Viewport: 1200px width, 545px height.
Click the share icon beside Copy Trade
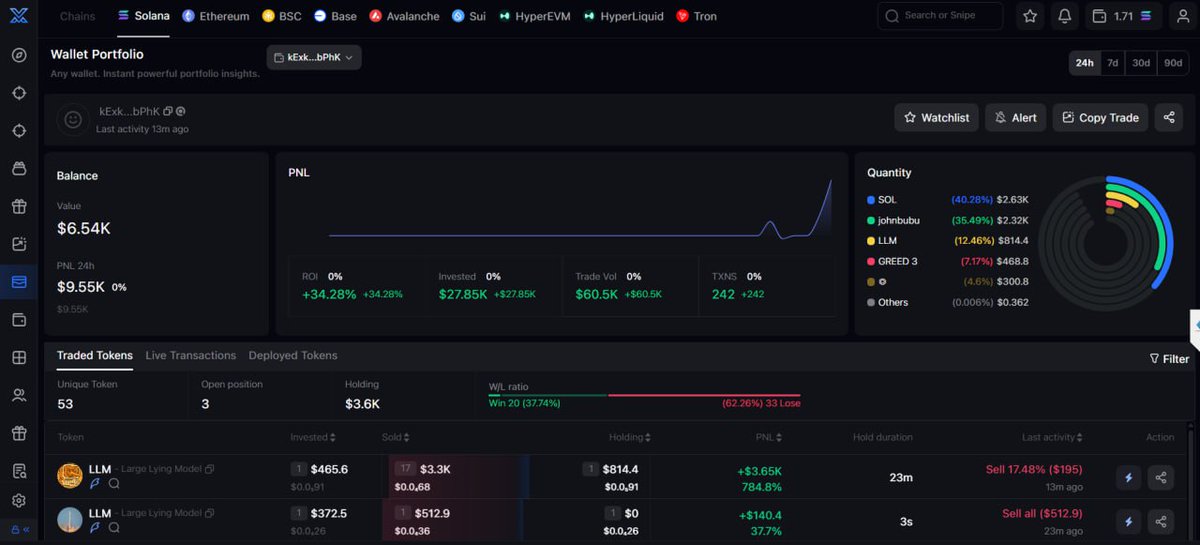(x=1169, y=117)
